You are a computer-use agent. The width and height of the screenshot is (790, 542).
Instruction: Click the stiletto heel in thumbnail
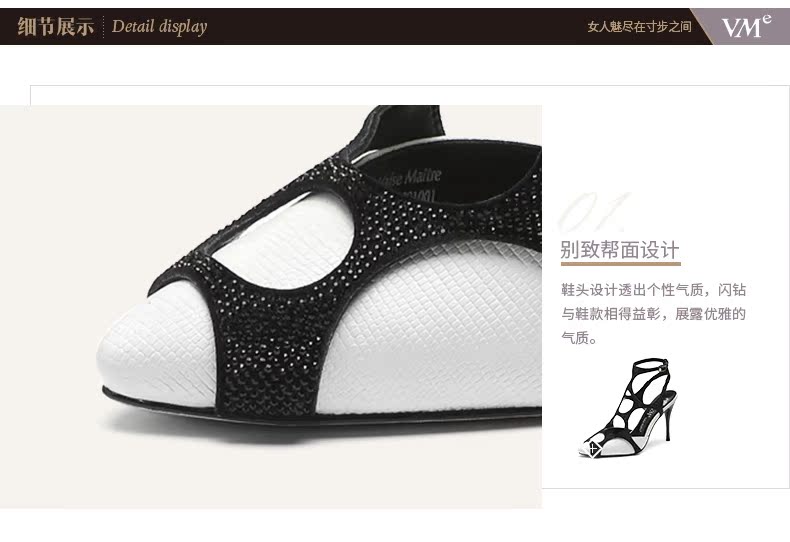[x=668, y=418]
